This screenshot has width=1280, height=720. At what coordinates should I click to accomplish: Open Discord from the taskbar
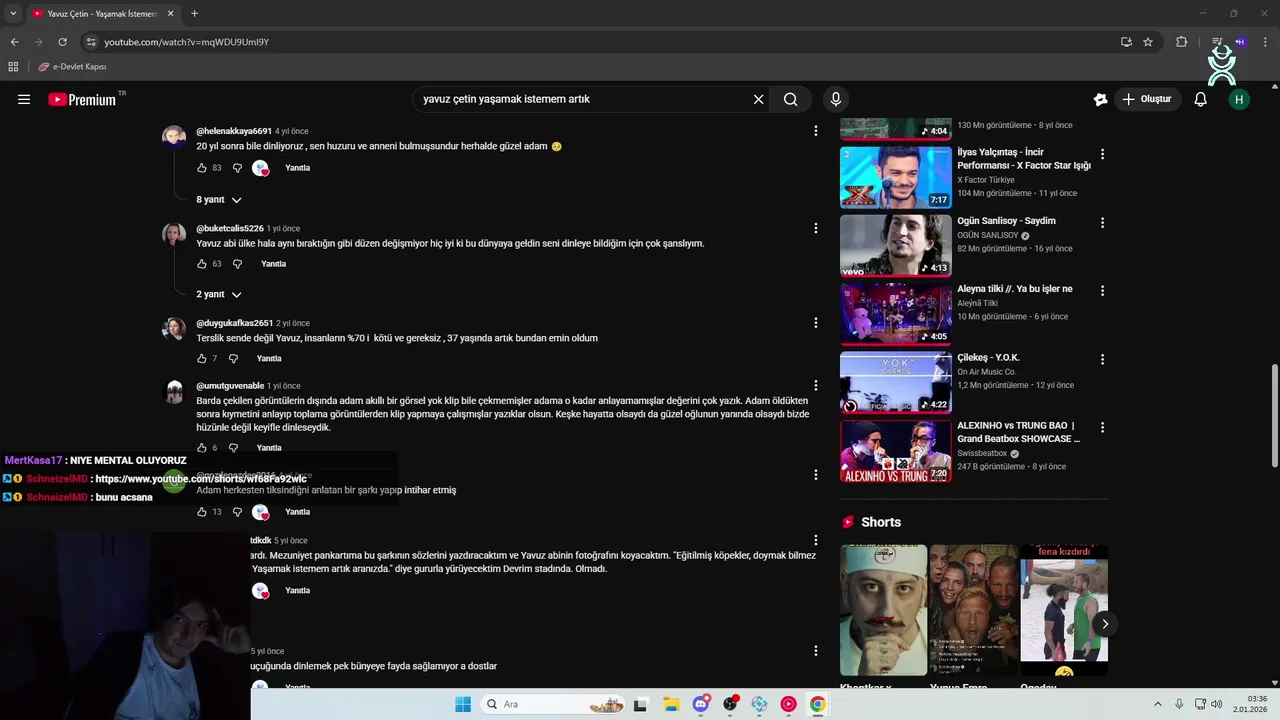coord(701,704)
